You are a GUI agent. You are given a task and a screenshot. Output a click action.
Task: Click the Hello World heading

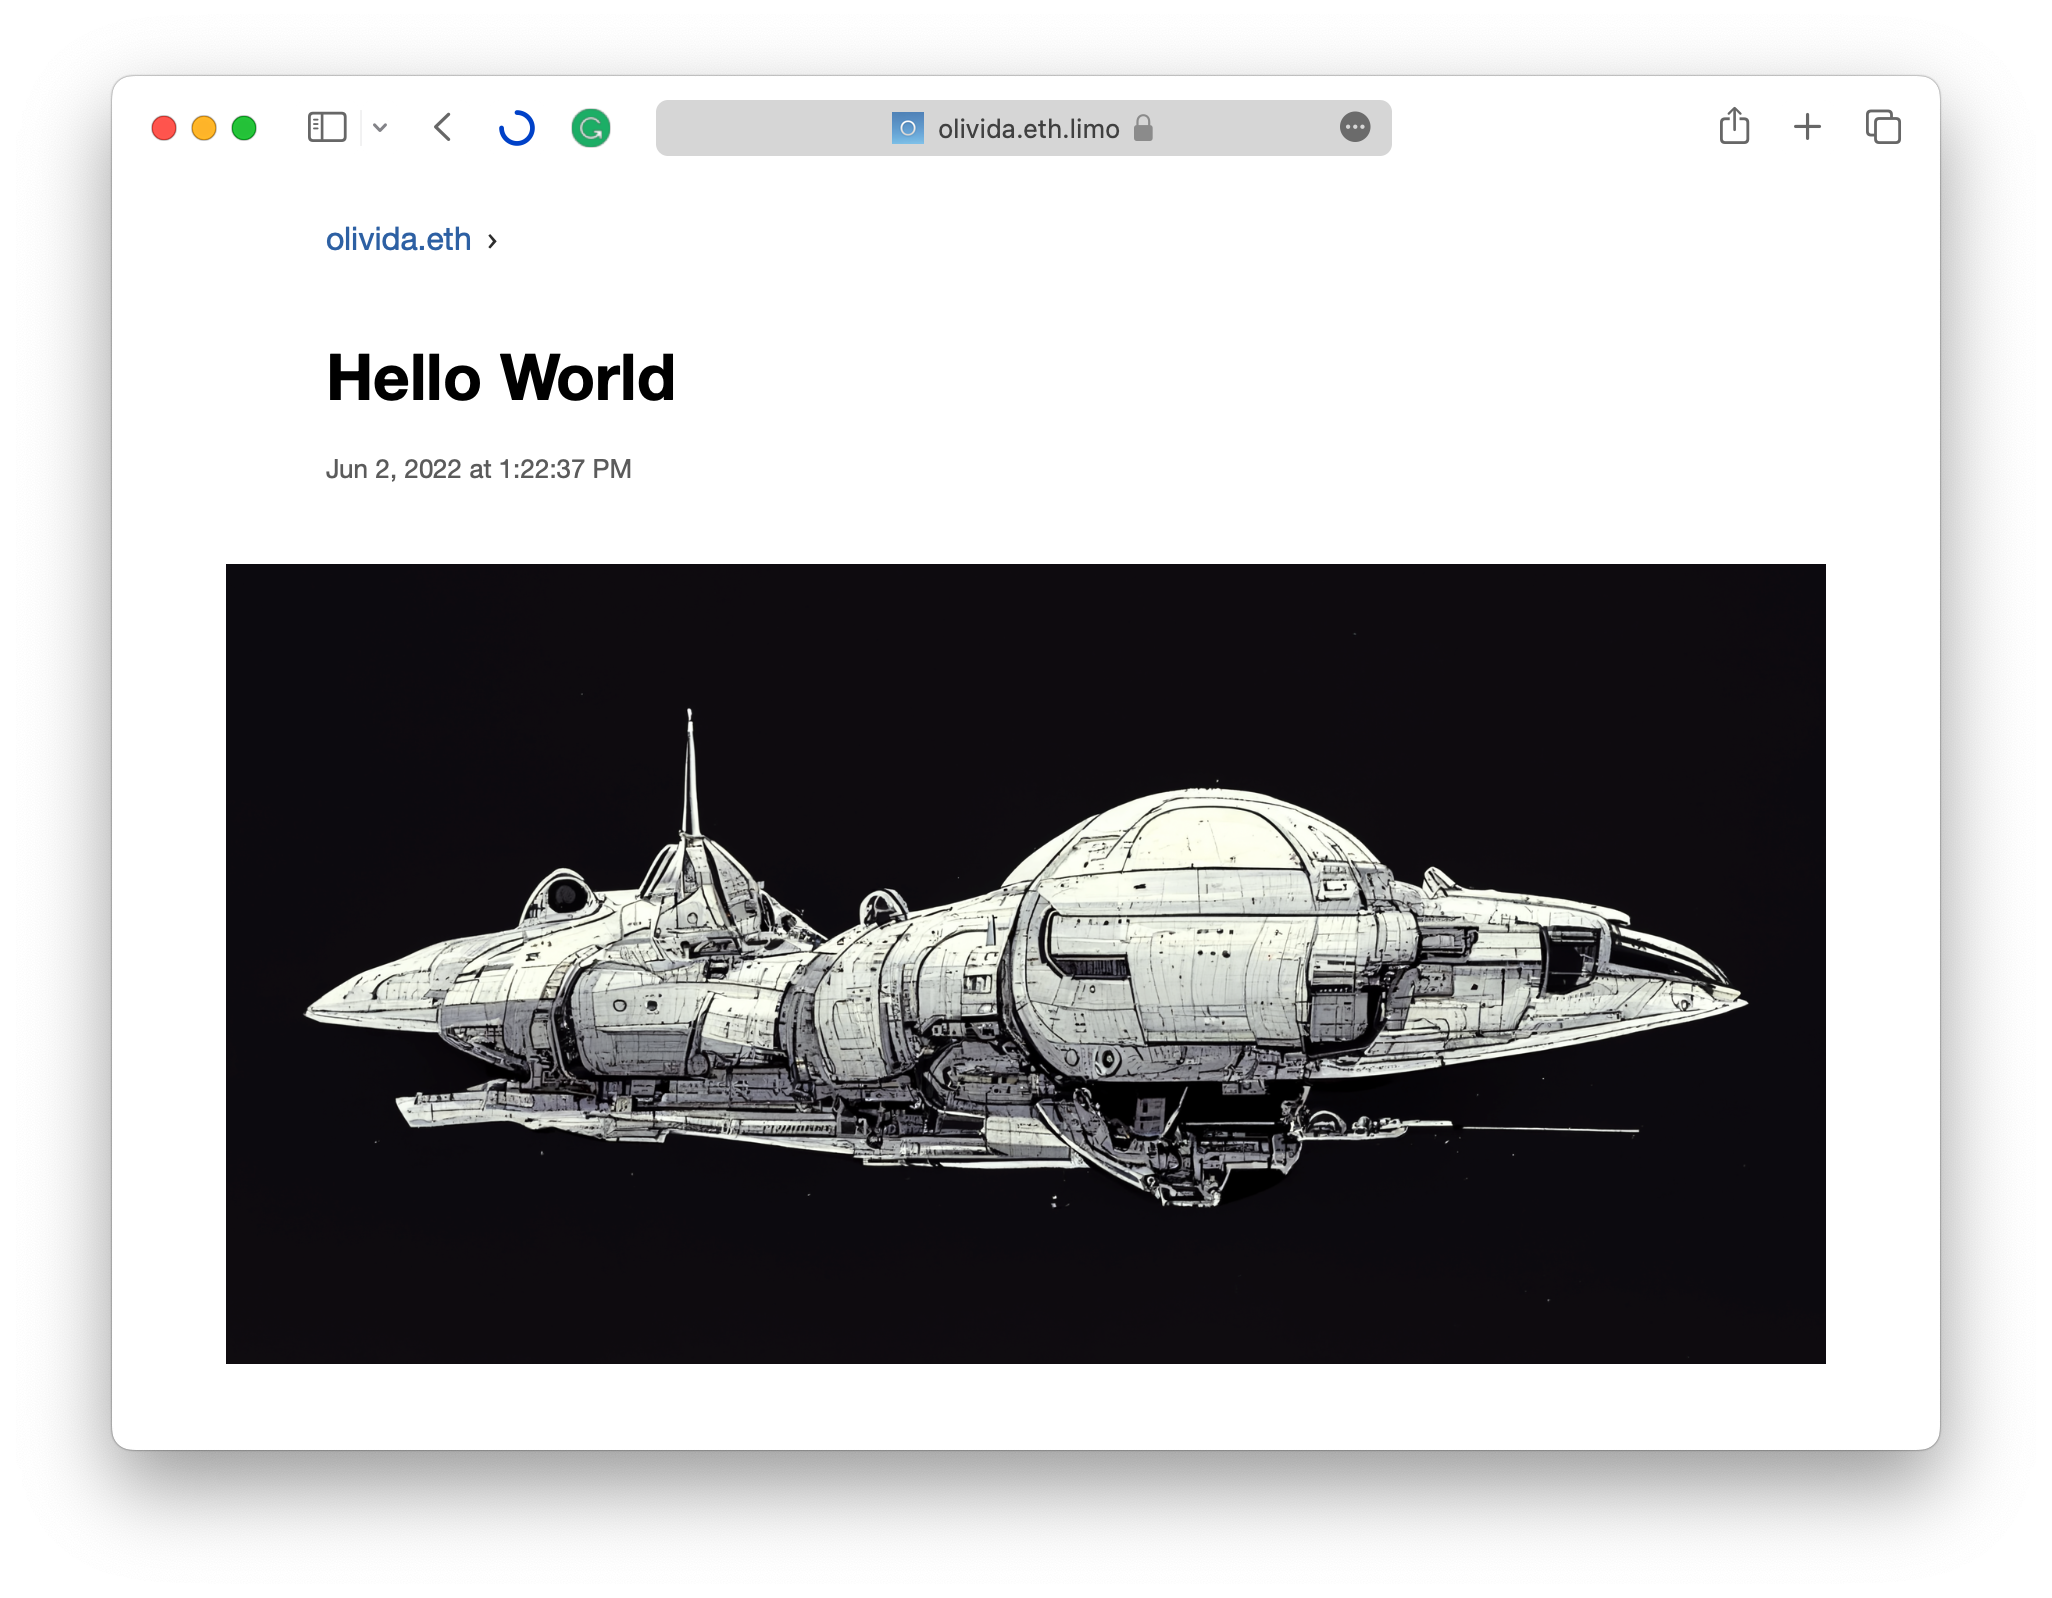point(501,378)
